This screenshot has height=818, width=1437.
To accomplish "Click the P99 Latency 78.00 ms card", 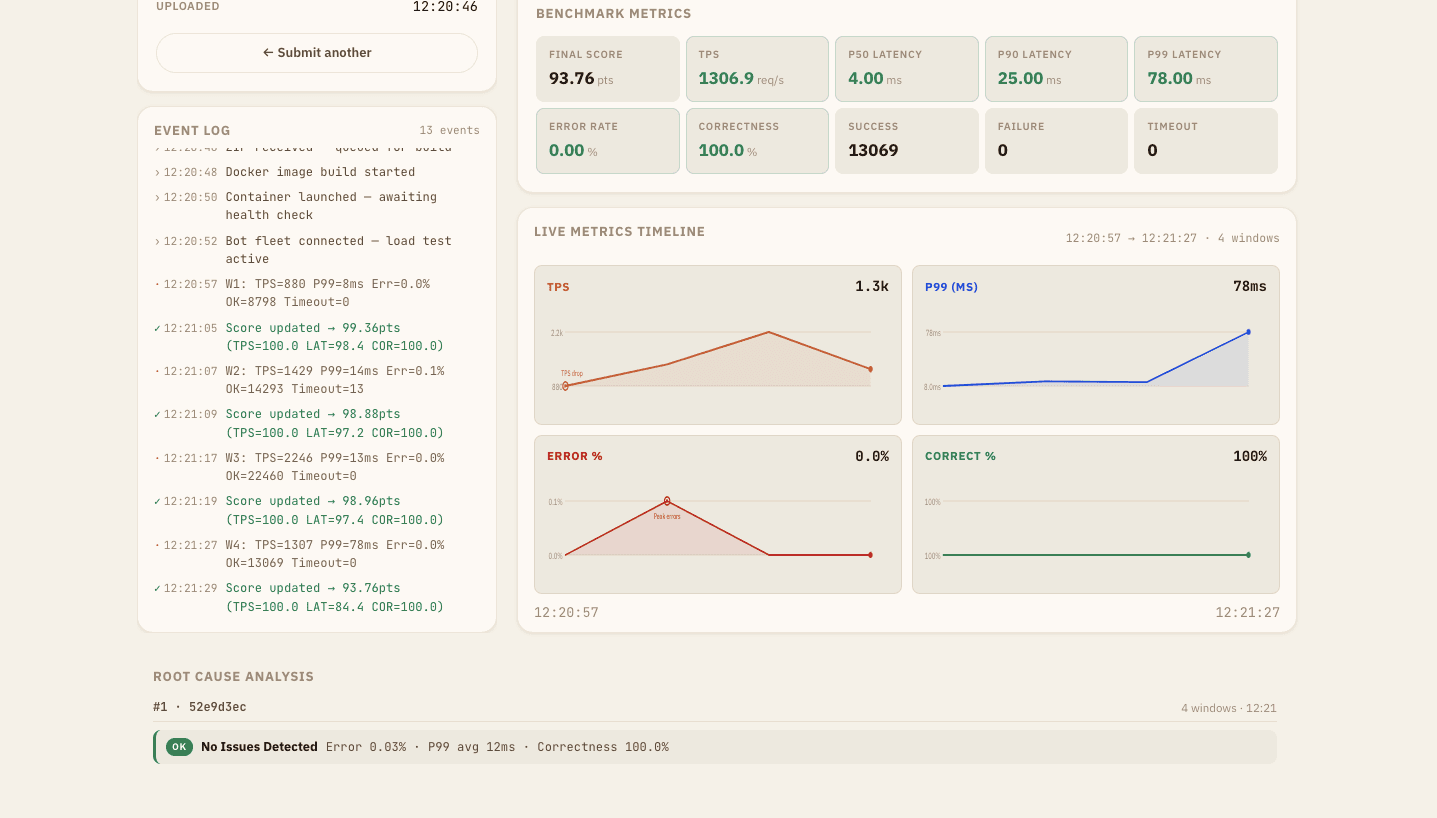I will pyautogui.click(x=1206, y=69).
